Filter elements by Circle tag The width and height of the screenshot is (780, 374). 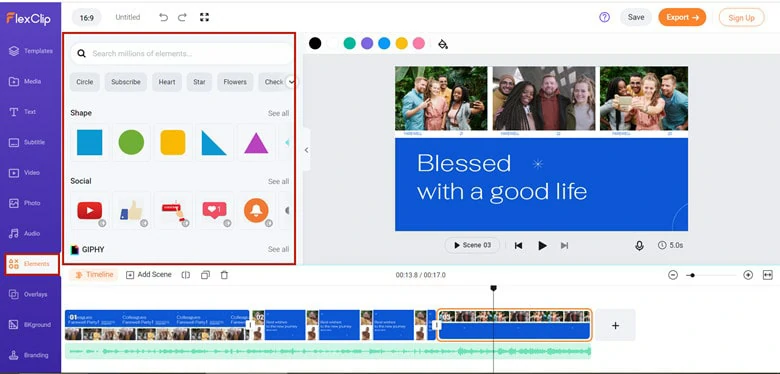(x=85, y=82)
